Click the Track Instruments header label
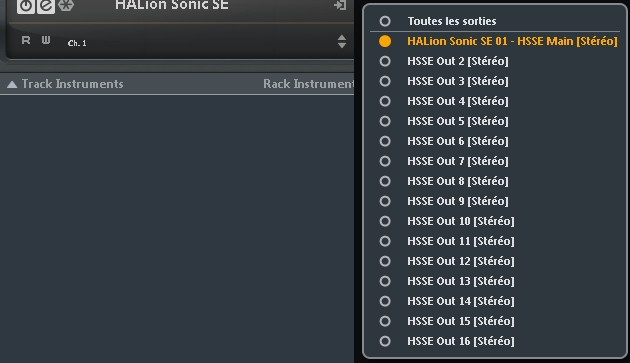 (72, 84)
